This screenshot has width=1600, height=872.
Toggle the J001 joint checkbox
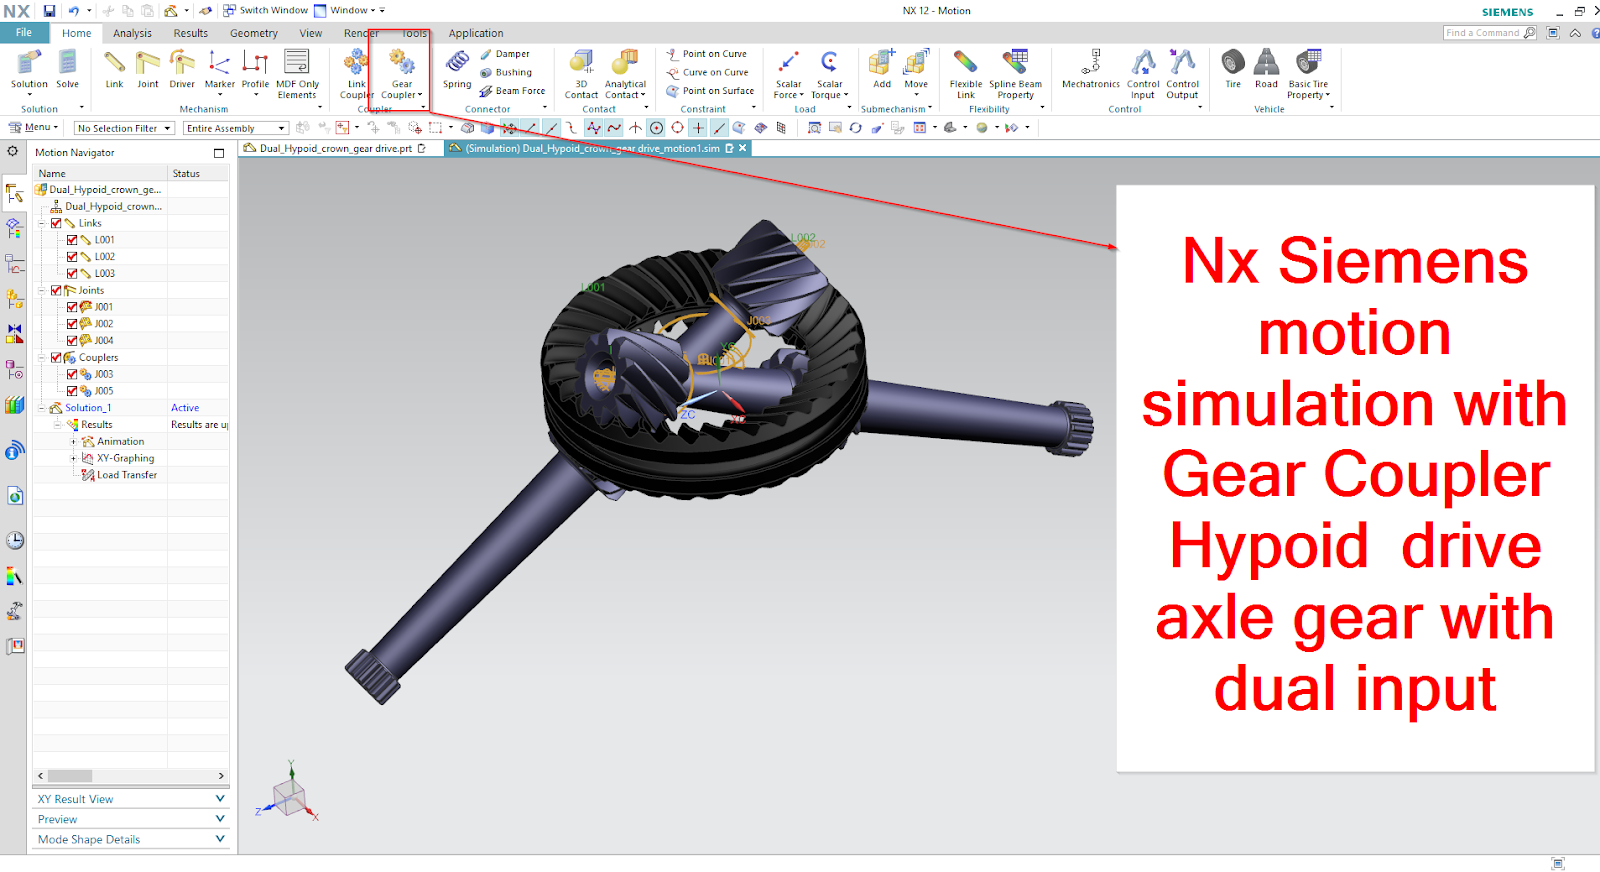(x=72, y=307)
